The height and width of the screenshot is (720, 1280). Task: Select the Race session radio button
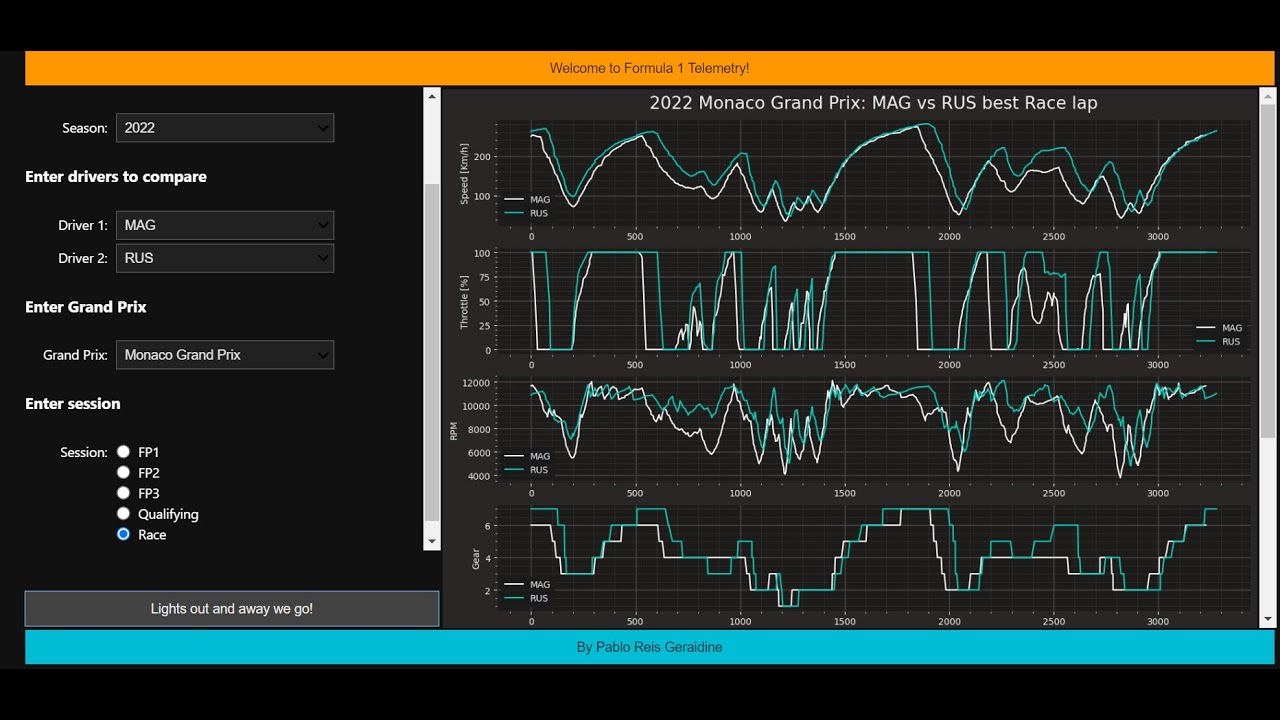(124, 535)
